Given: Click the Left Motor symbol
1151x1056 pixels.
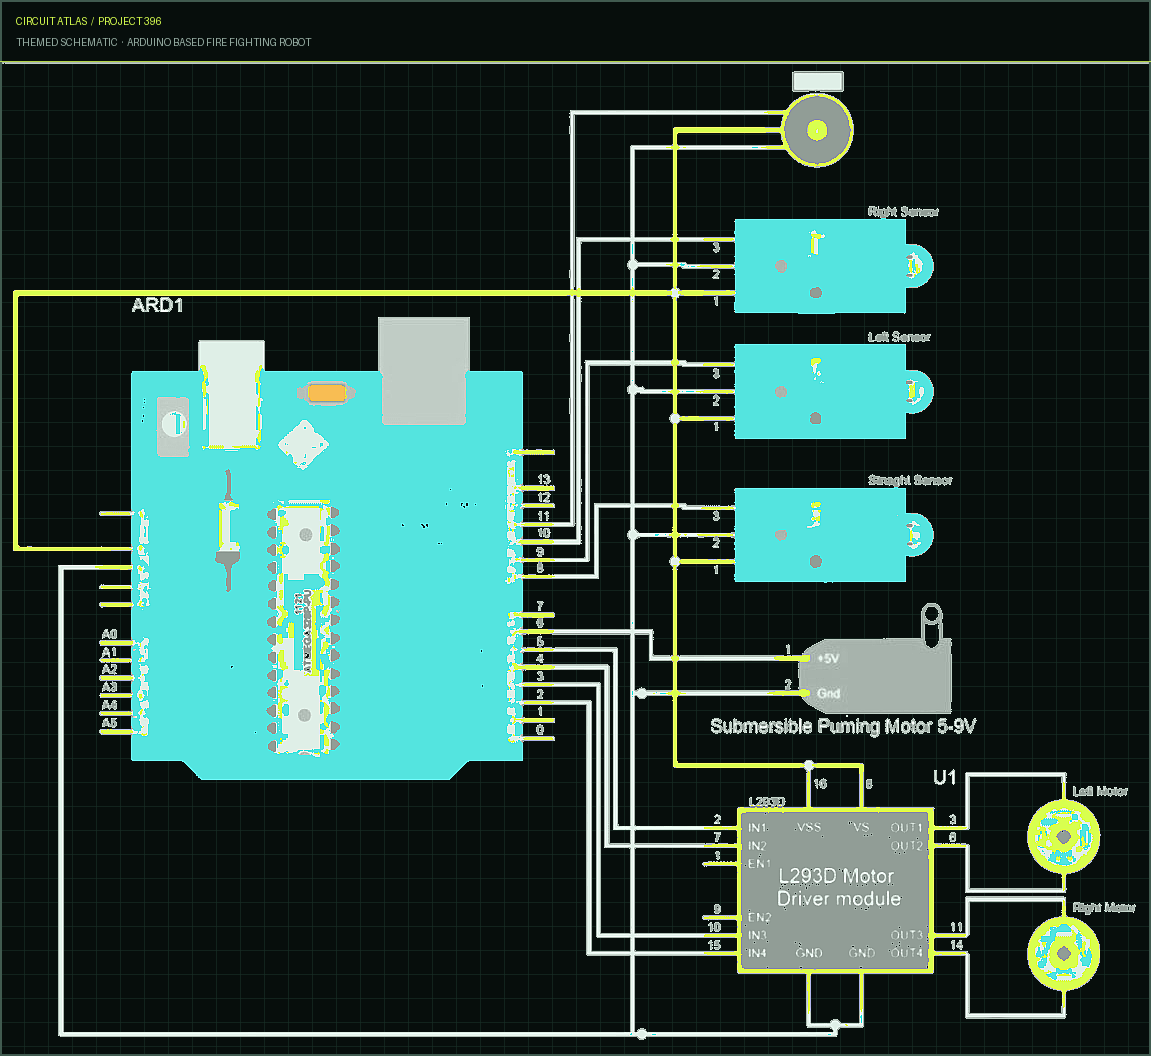Looking at the screenshot, I should tap(1064, 836).
